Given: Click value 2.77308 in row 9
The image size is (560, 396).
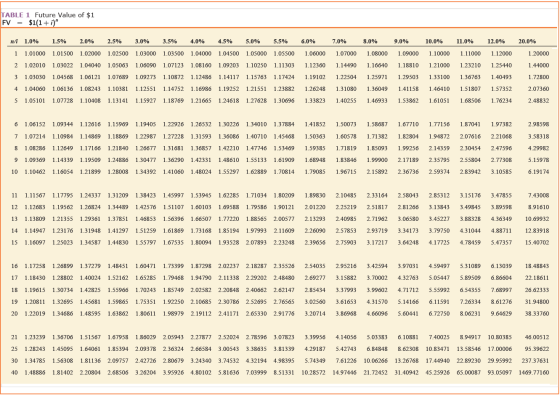Looking at the screenshot, I should point(501,160).
